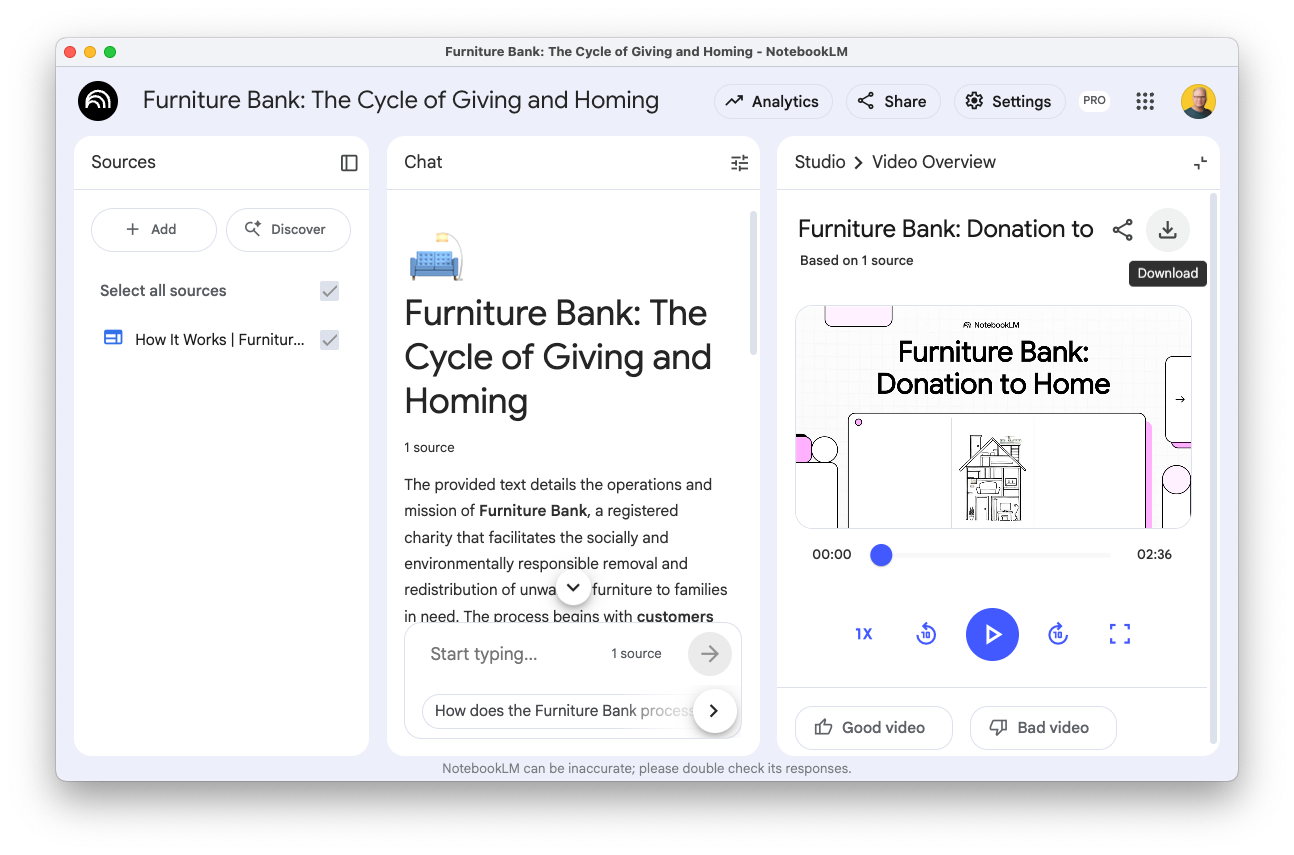Open chat configuration sliders icon

tap(739, 163)
